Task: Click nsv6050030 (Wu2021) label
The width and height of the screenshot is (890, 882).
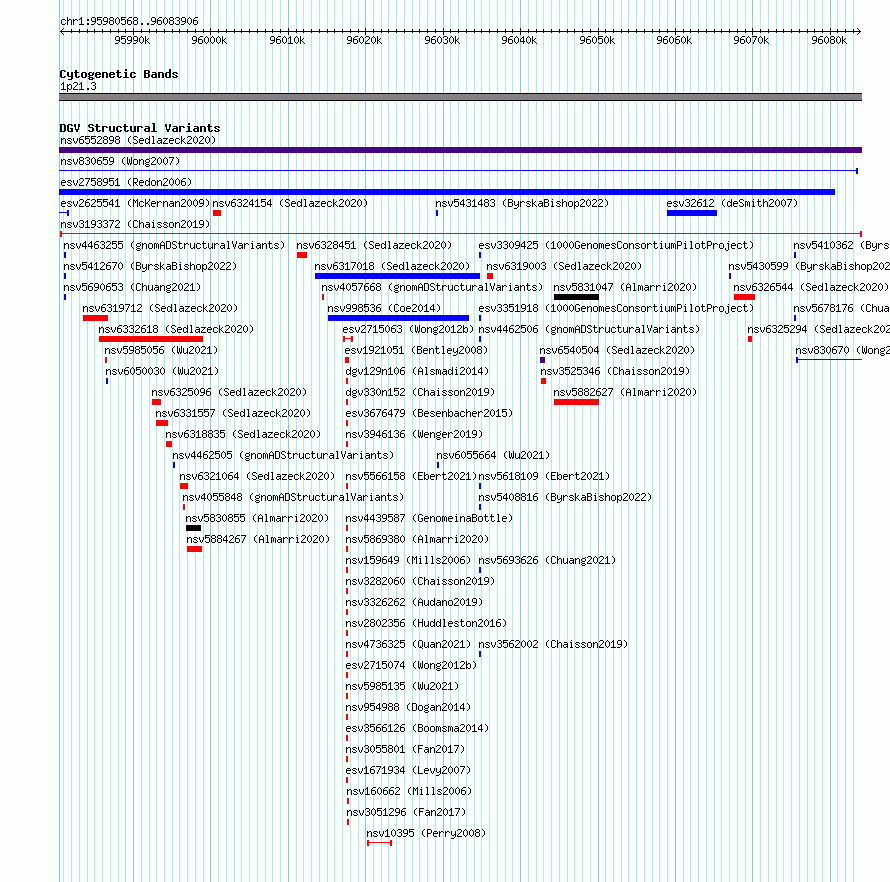Action: coord(162,371)
